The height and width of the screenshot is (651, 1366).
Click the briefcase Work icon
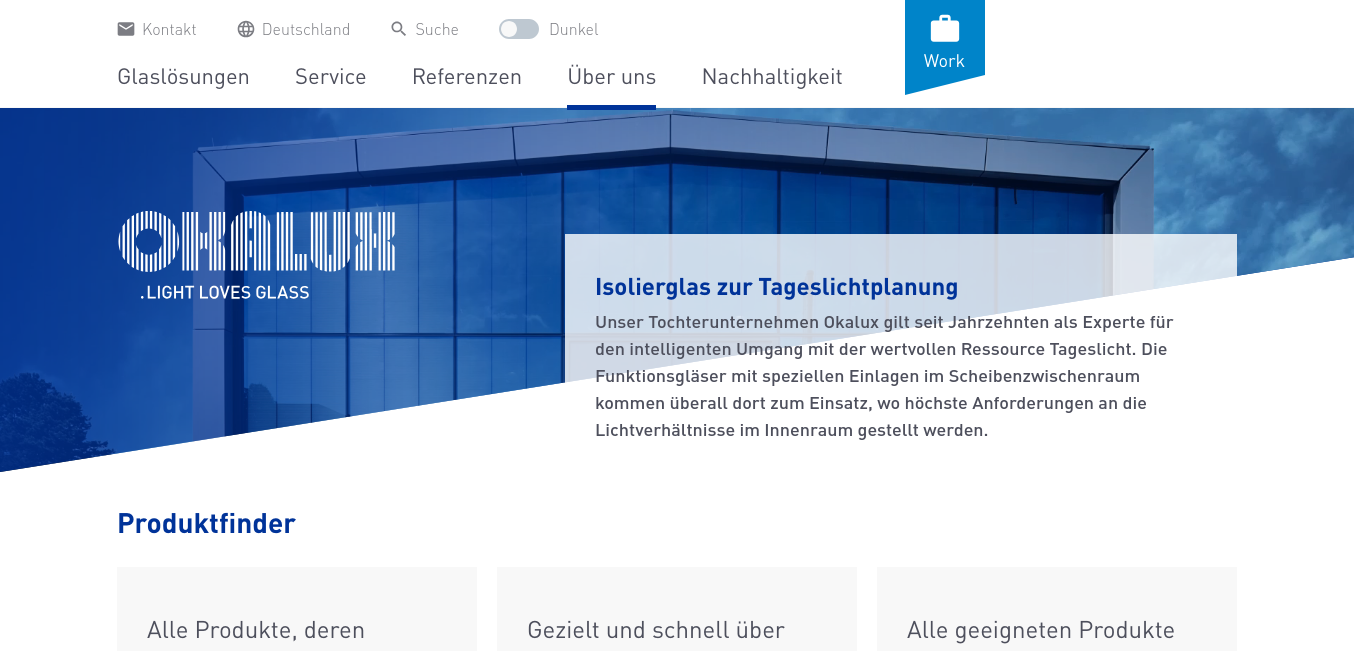point(944,29)
